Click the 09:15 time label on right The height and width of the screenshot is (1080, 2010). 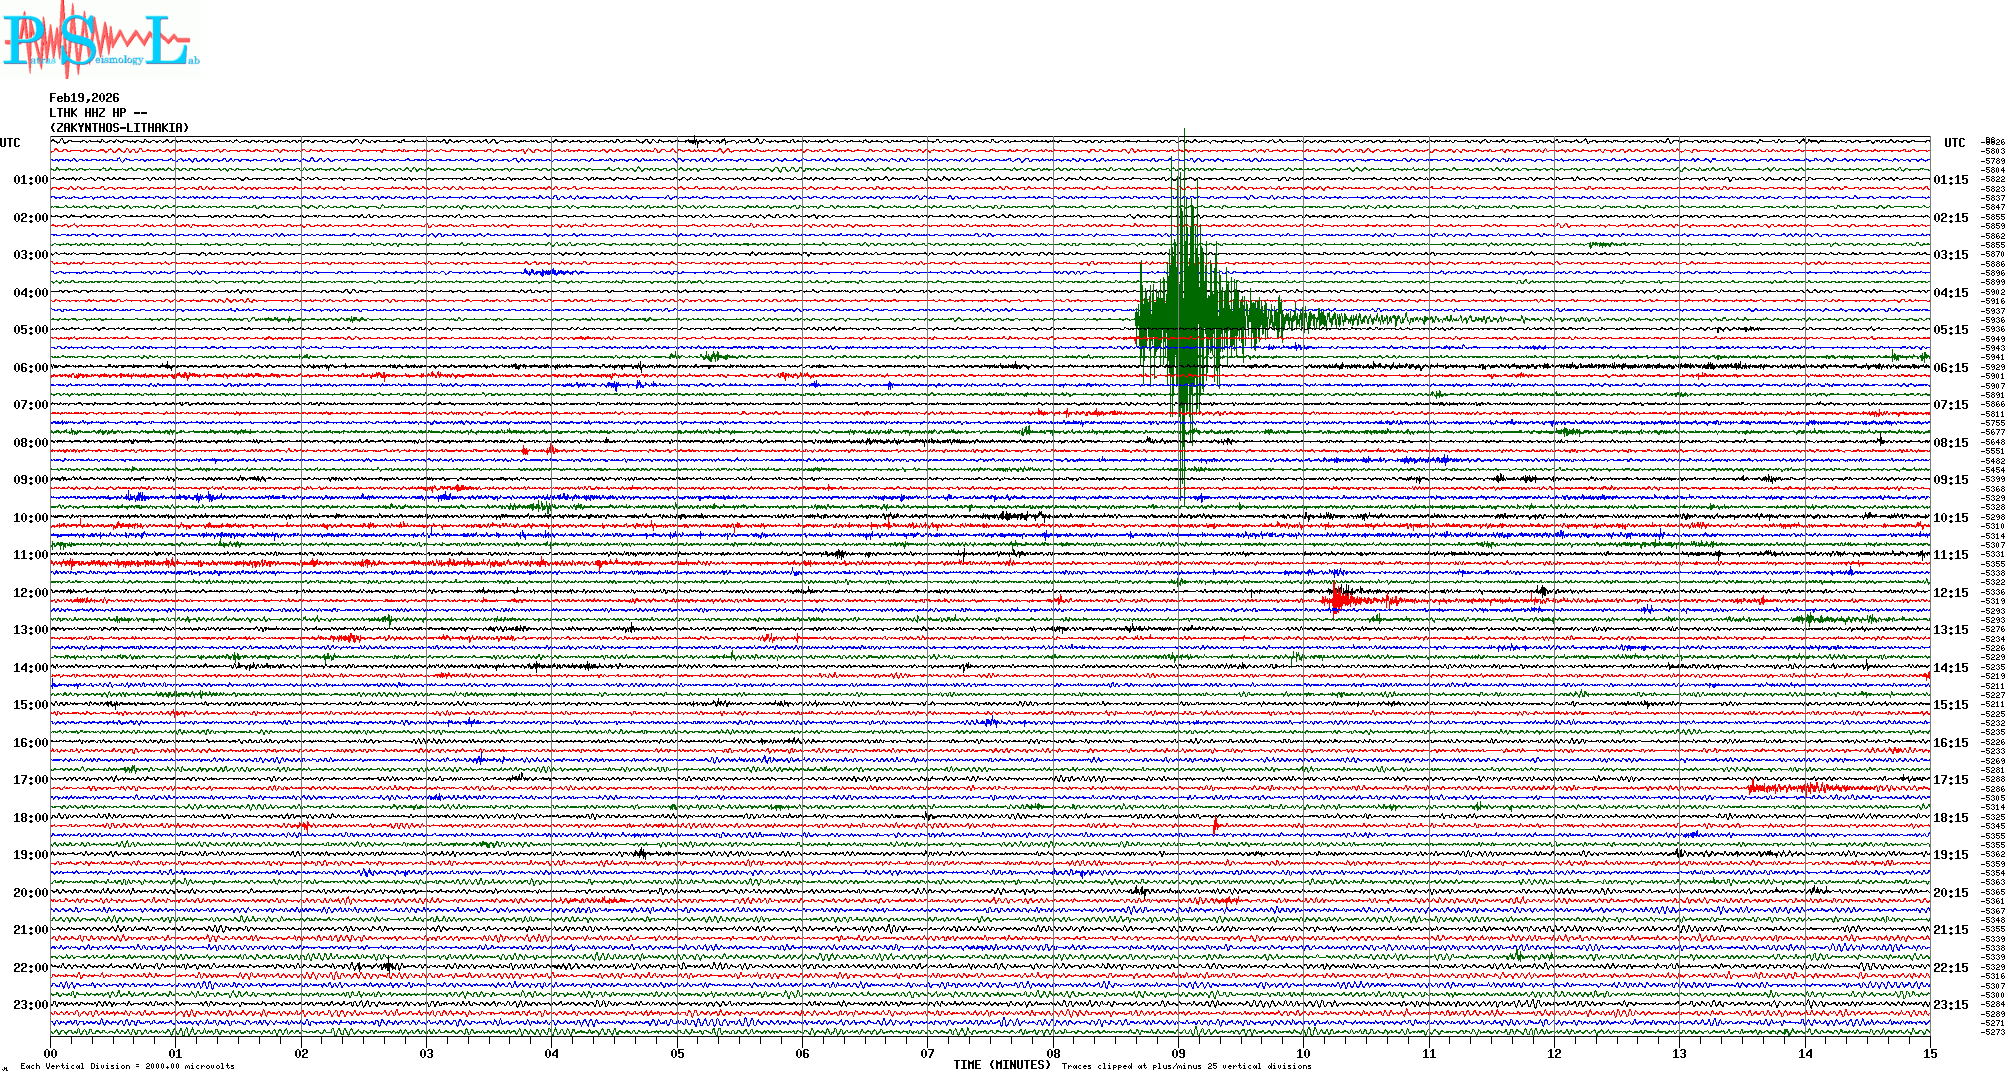point(1950,480)
